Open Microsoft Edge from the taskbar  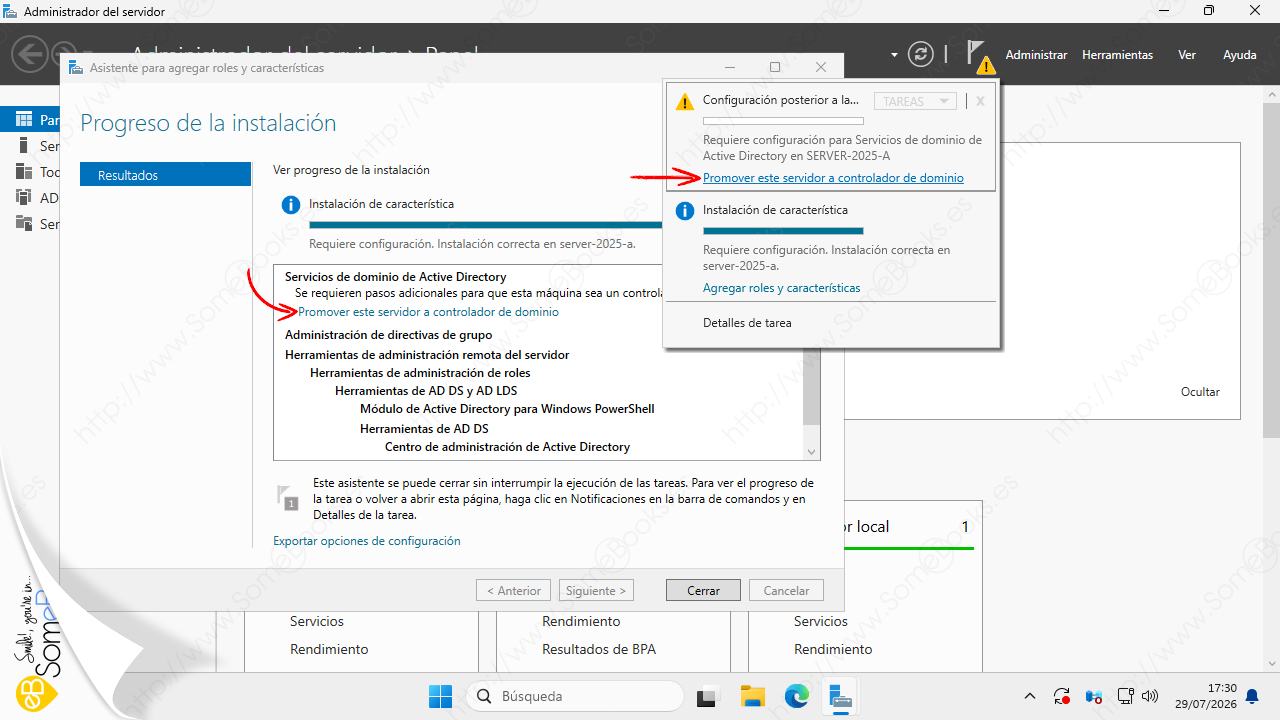[x=796, y=696]
